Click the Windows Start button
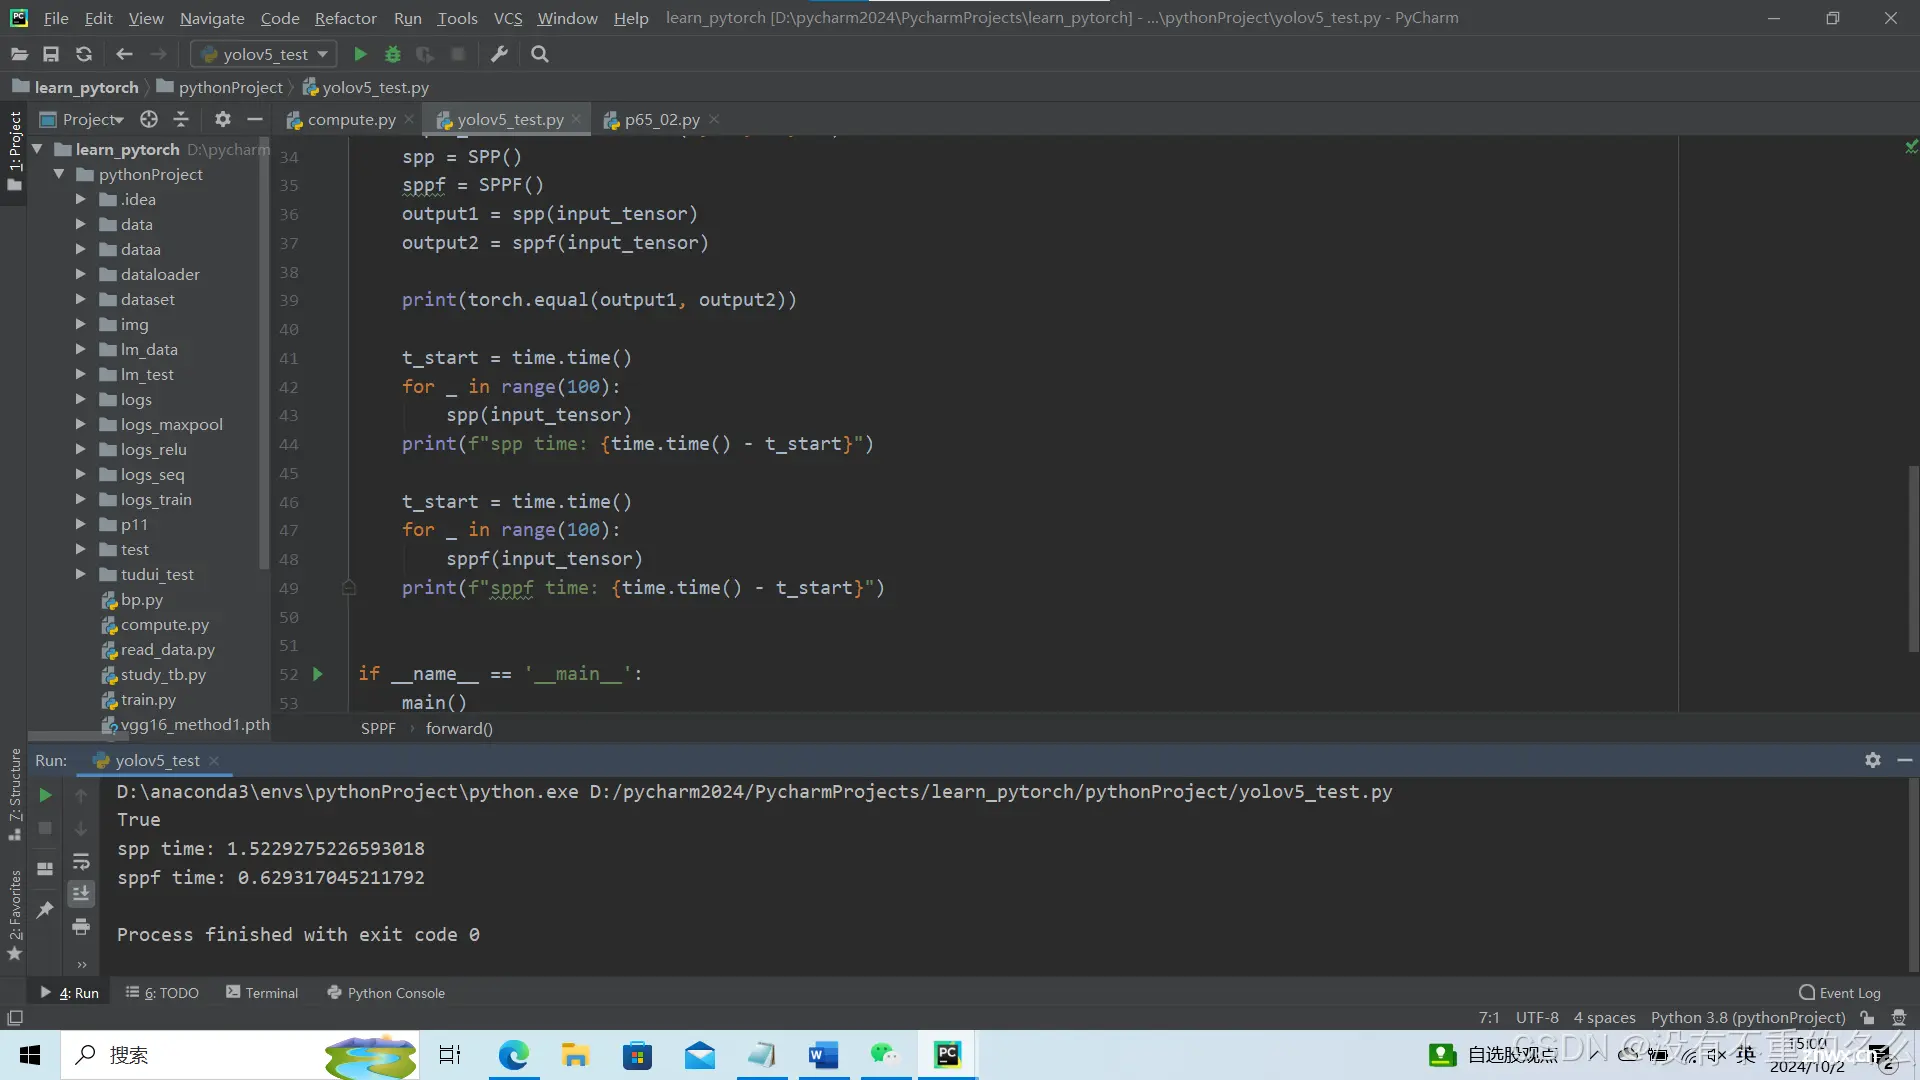 click(30, 1055)
